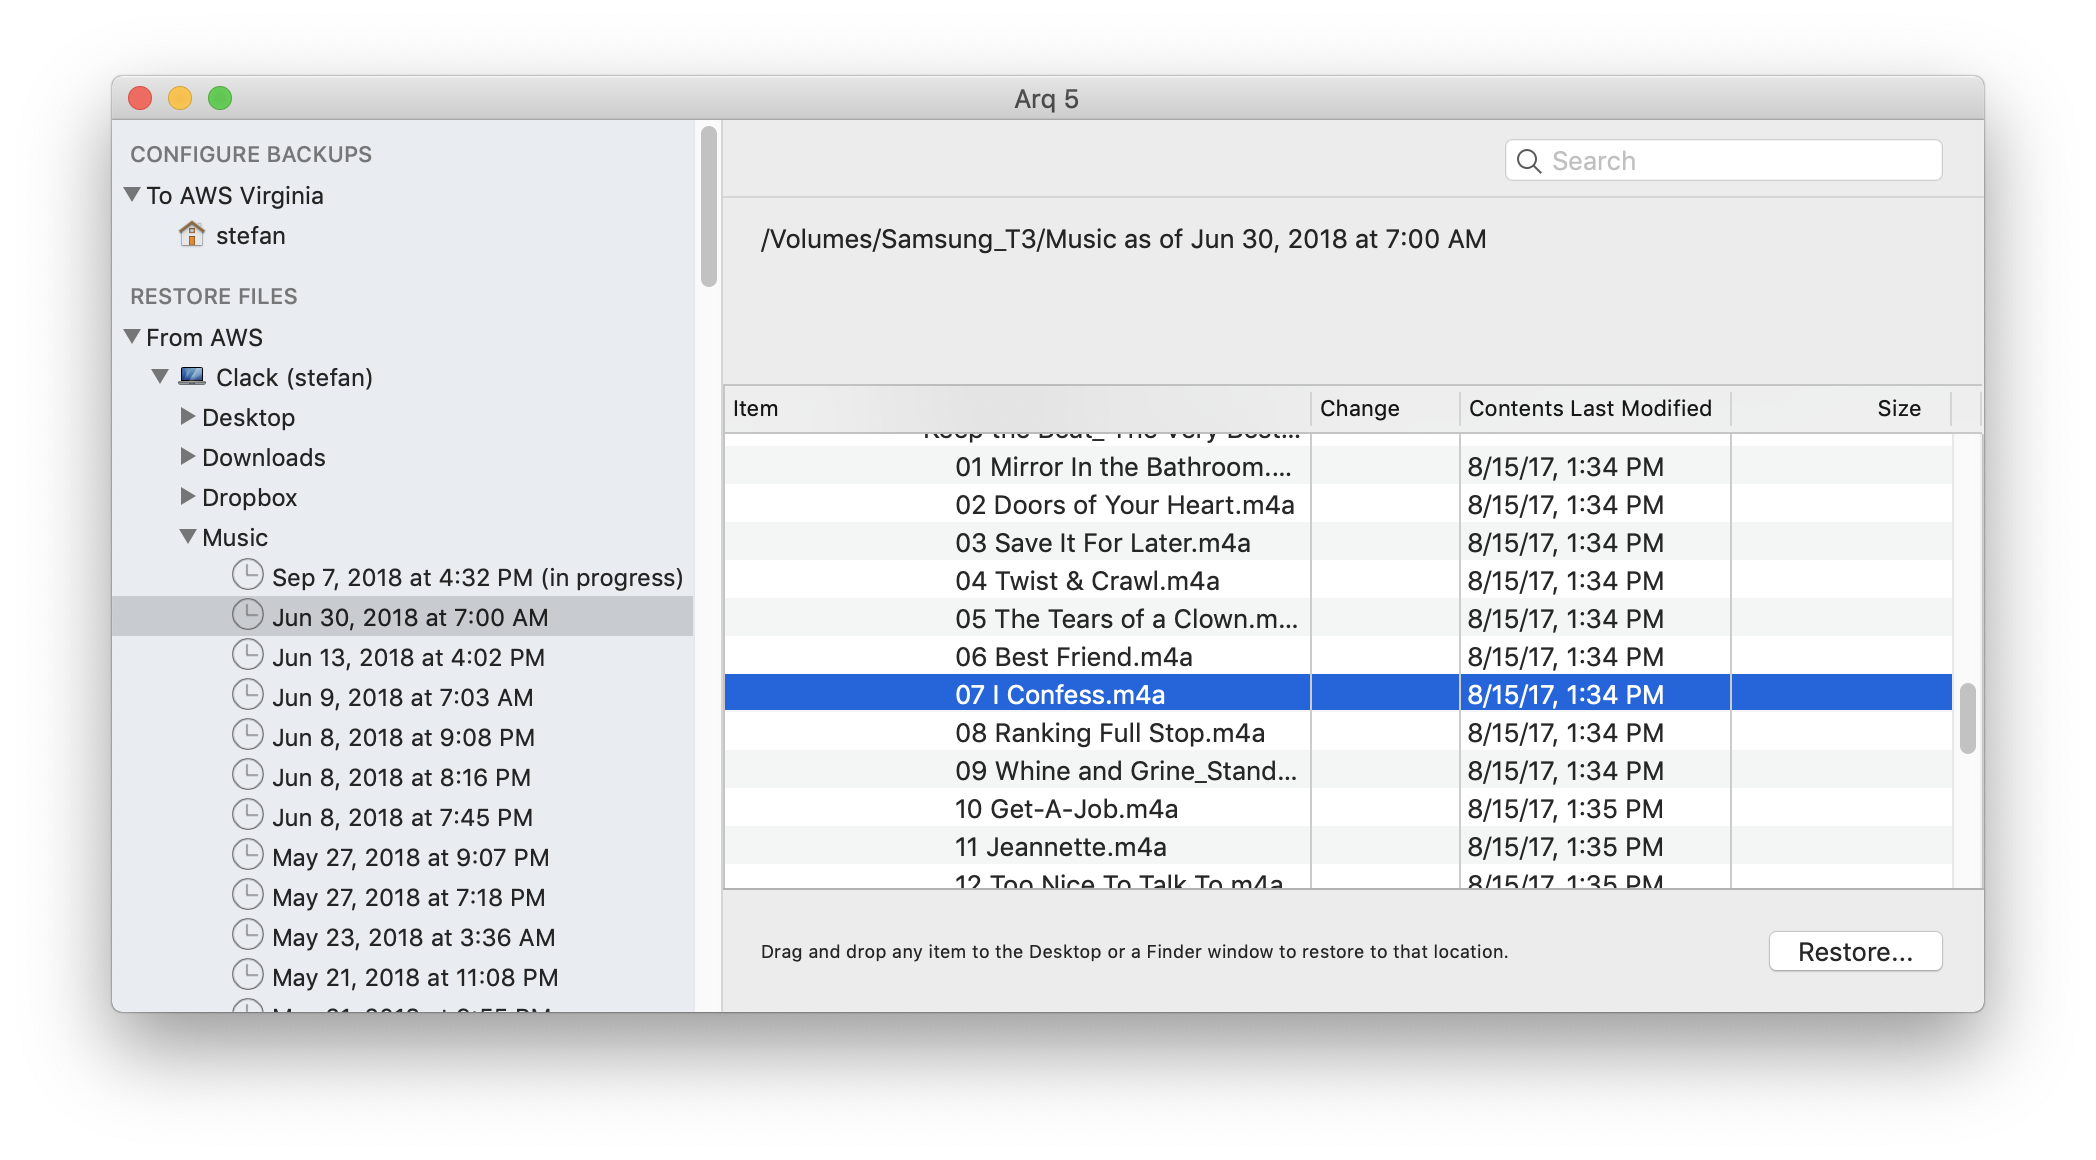Select the Jun 8, 2018 at 8:16 PM backup

click(403, 777)
